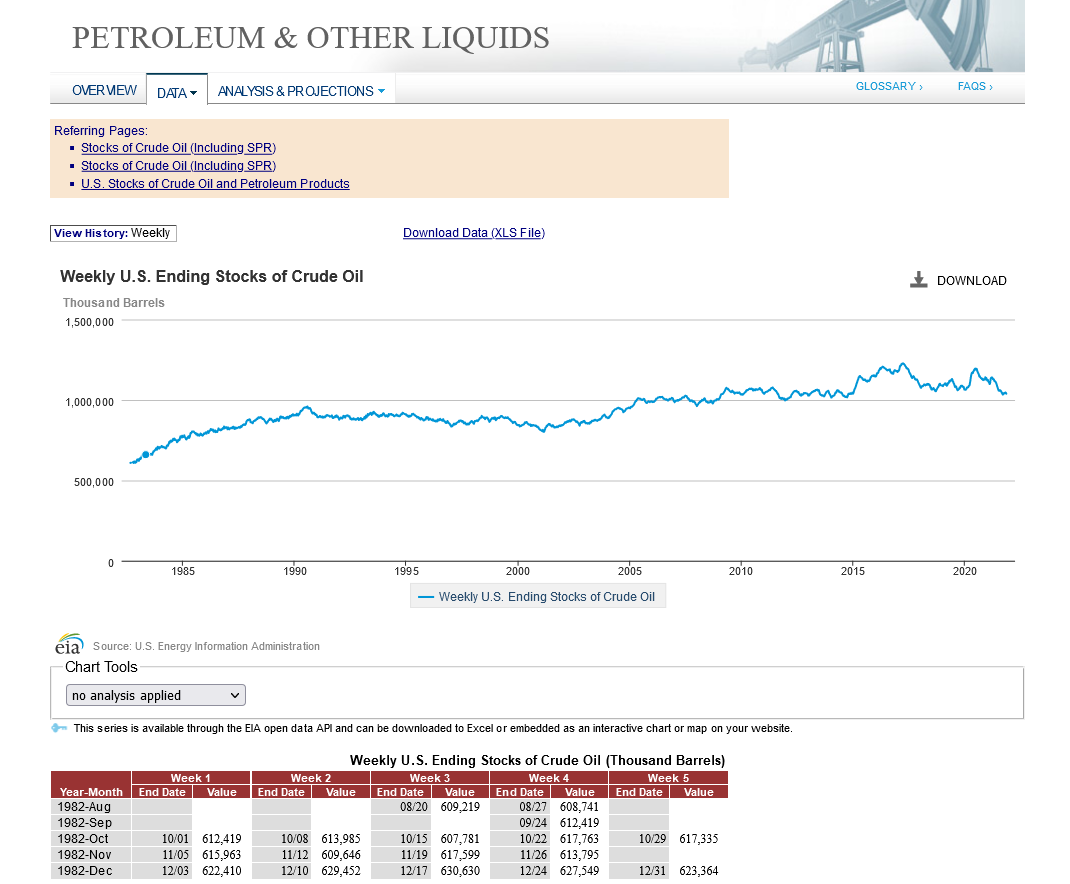
Task: Download Data XLS File link
Action: [x=474, y=233]
